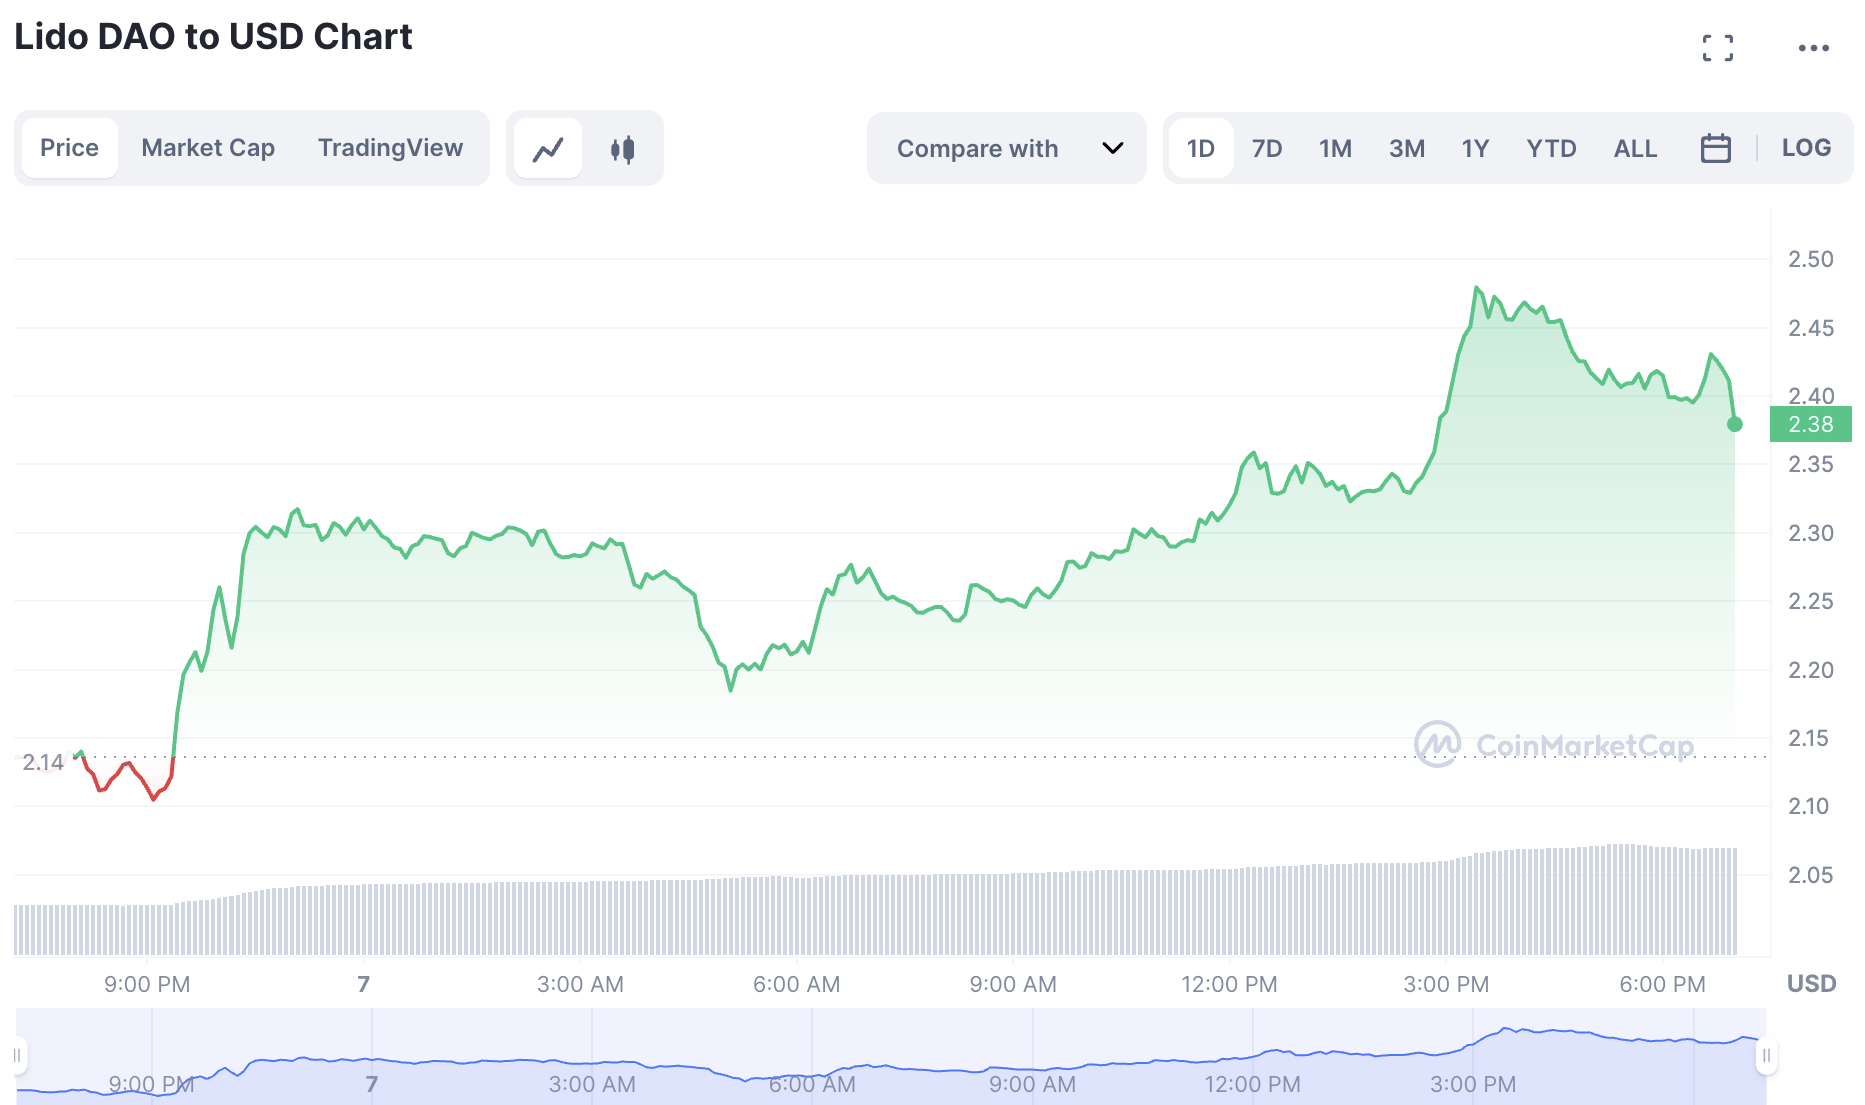Click the left range slider handle
Screen dimensions: 1865x1105
(17, 1056)
